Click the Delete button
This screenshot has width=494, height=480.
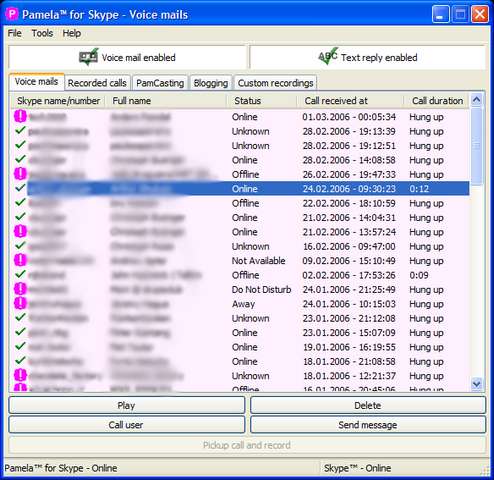coord(368,406)
